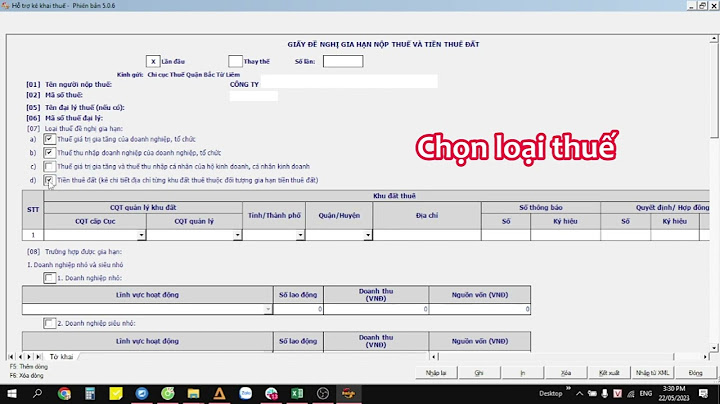The height and width of the screenshot is (404, 720).
Task: Click the 'Mã số thuế' value field
Action: (x=253, y=95)
